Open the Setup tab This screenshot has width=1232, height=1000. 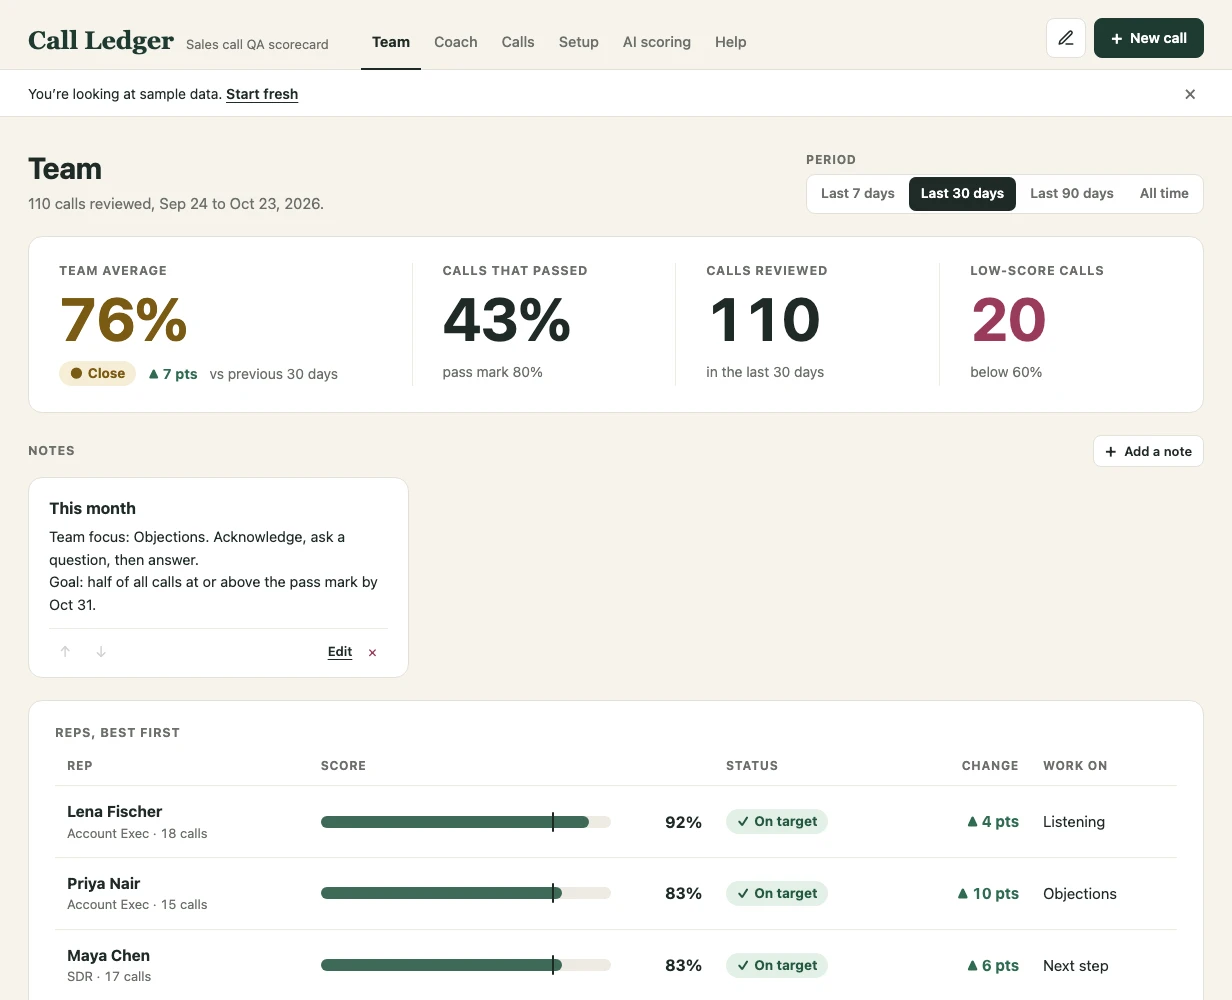tap(579, 42)
